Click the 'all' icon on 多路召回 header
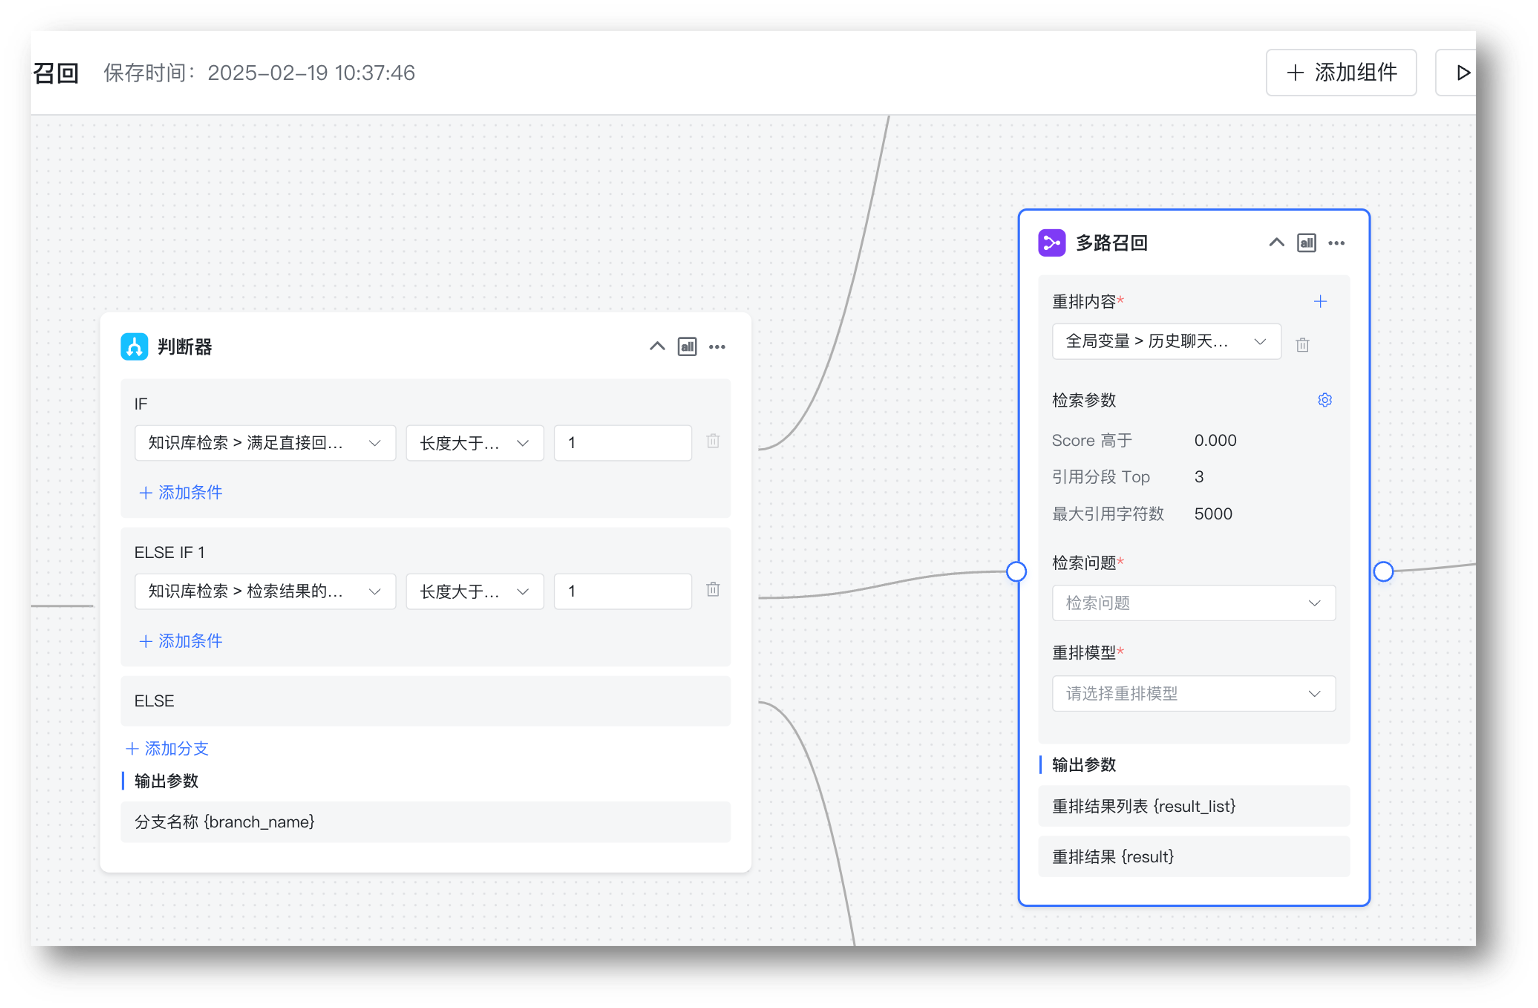Image resolution: width=1538 pixels, height=1008 pixels. [x=1306, y=242]
